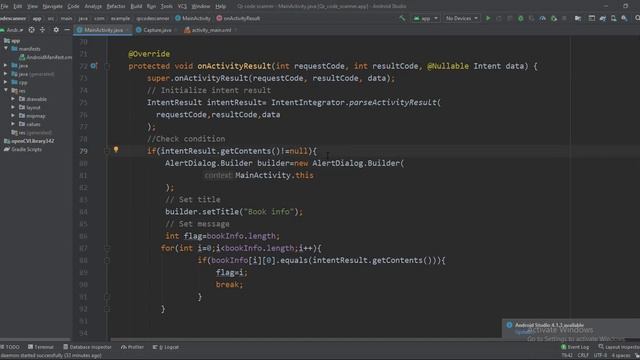The height and width of the screenshot is (360, 640).
Task: Click the Expand/Collapse All icon in project panel
Action: [x=42, y=30]
